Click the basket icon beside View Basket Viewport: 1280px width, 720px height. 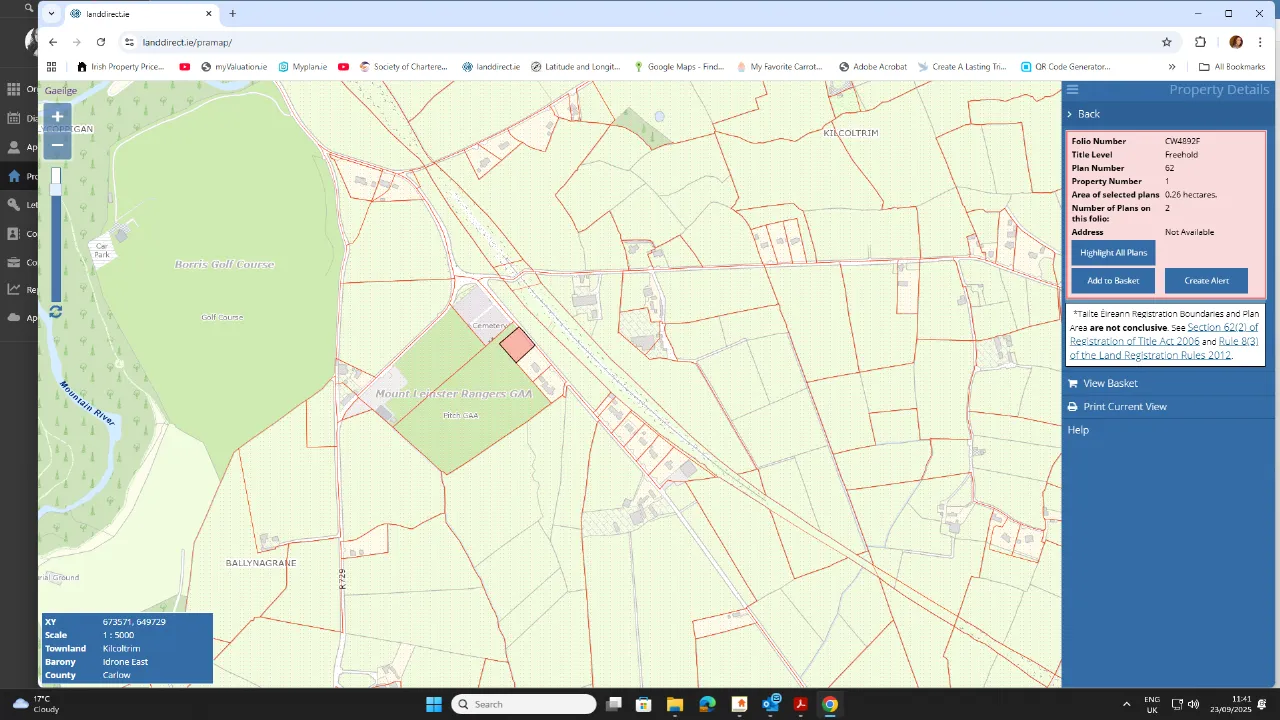coord(1072,383)
